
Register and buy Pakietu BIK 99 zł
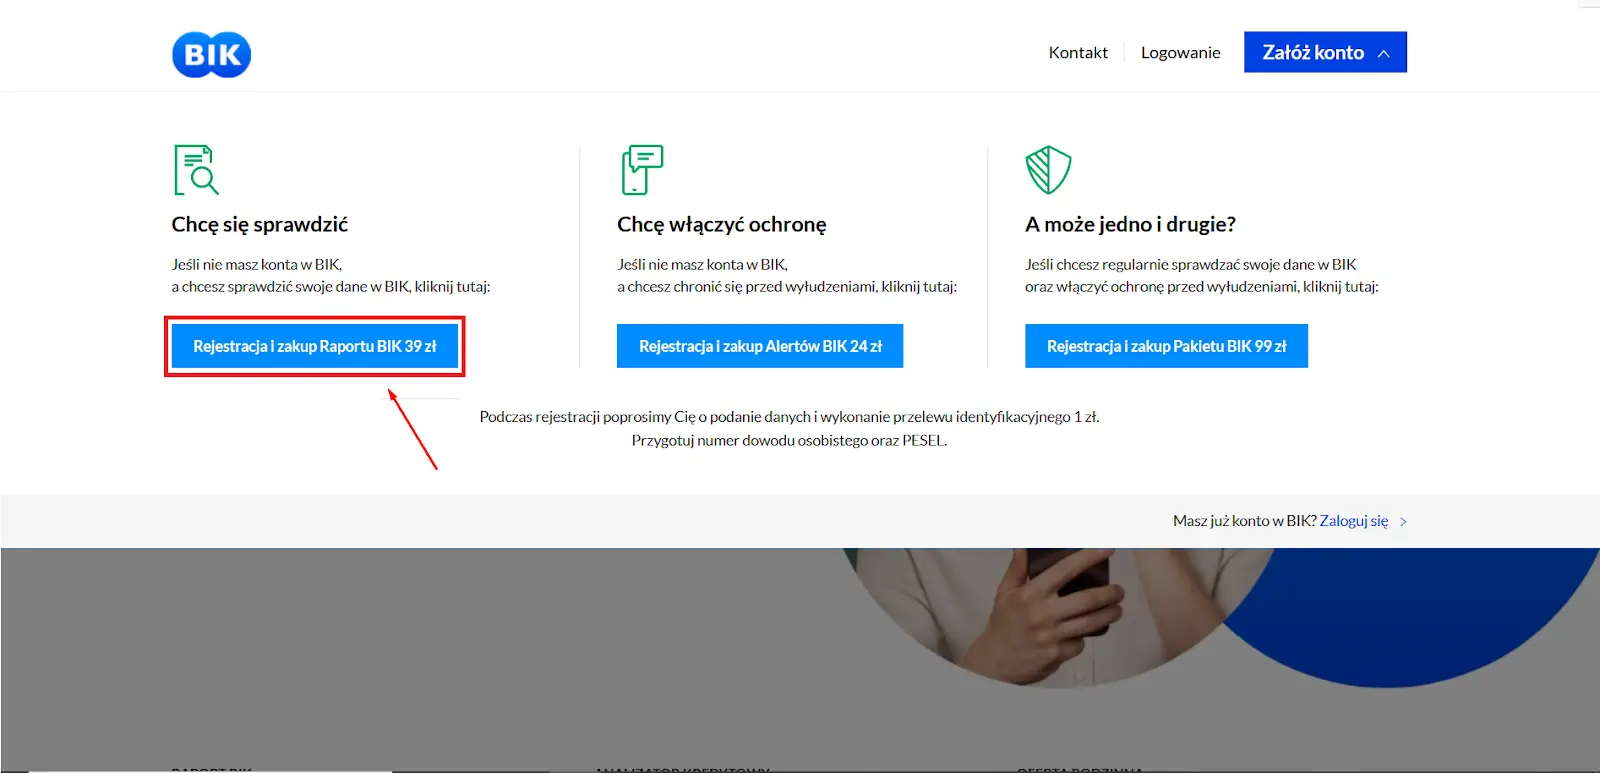1166,346
